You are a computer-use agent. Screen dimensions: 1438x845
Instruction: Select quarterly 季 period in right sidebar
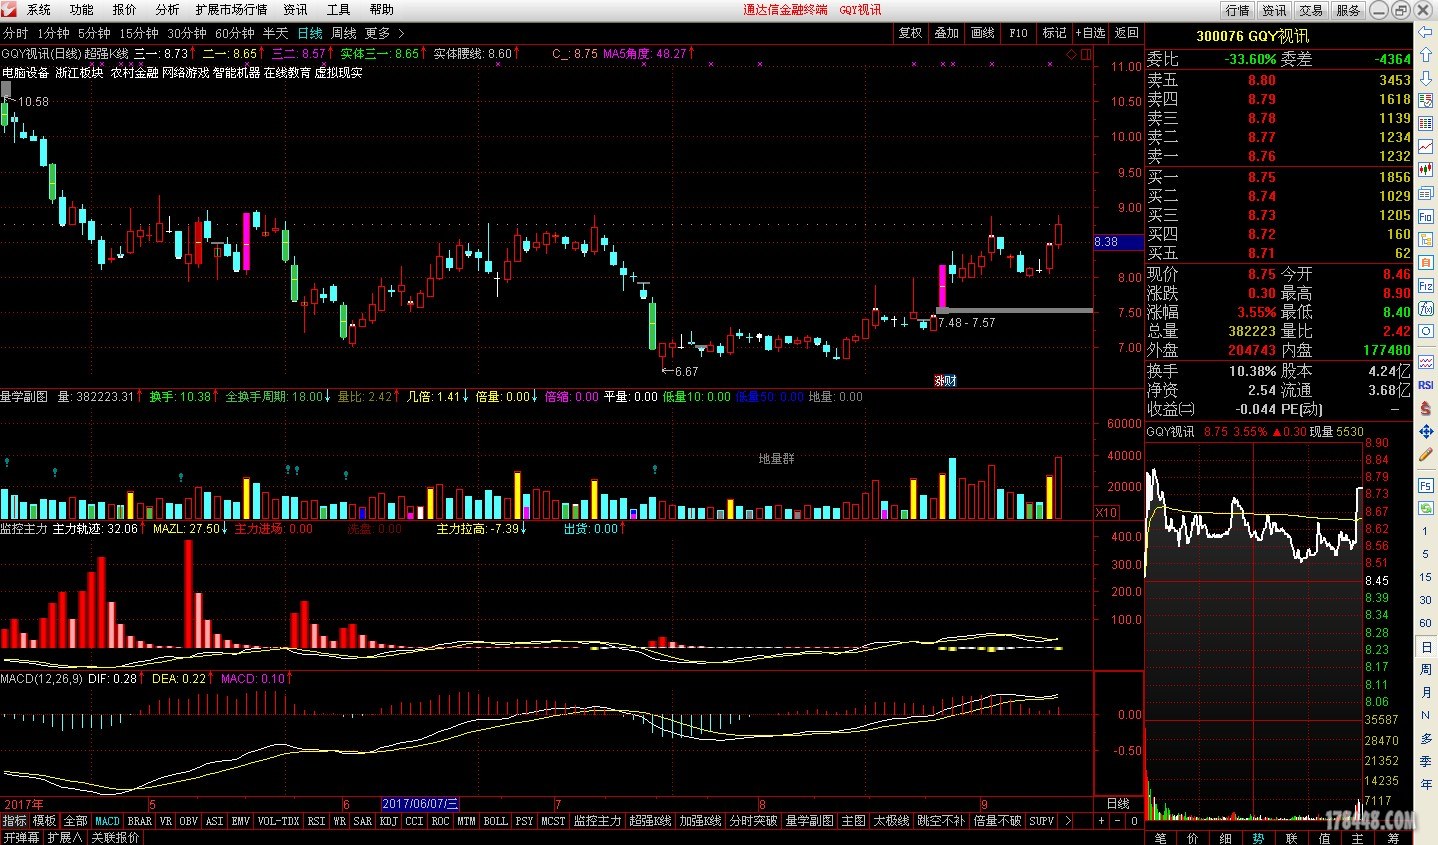pos(1426,761)
